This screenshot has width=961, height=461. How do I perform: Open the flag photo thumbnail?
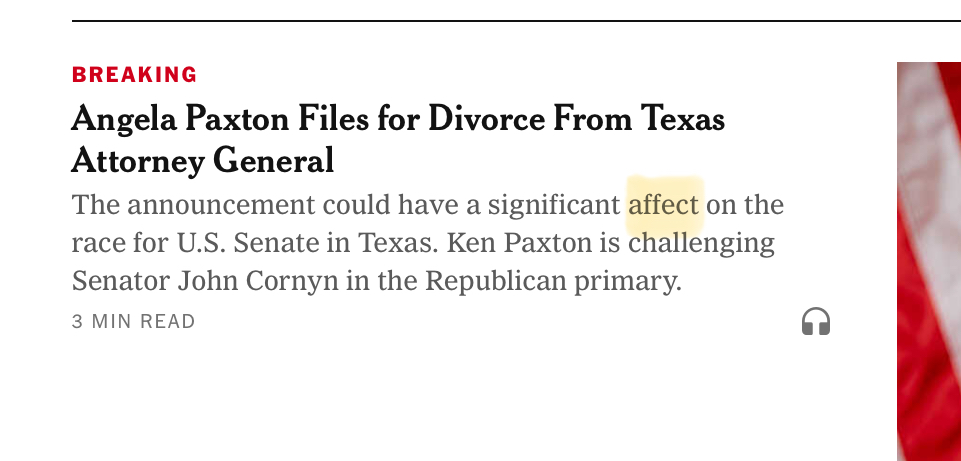tap(928, 260)
